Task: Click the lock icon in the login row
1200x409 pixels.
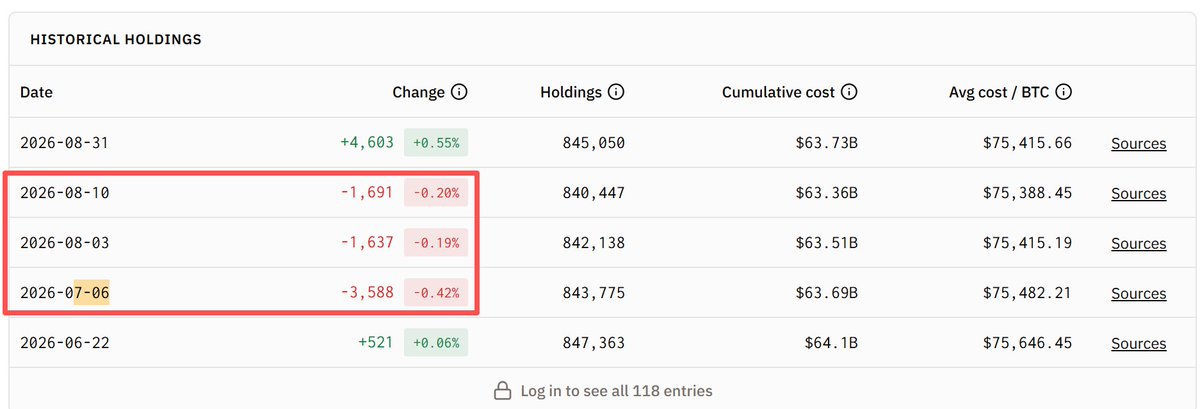Action: pyautogui.click(x=504, y=390)
